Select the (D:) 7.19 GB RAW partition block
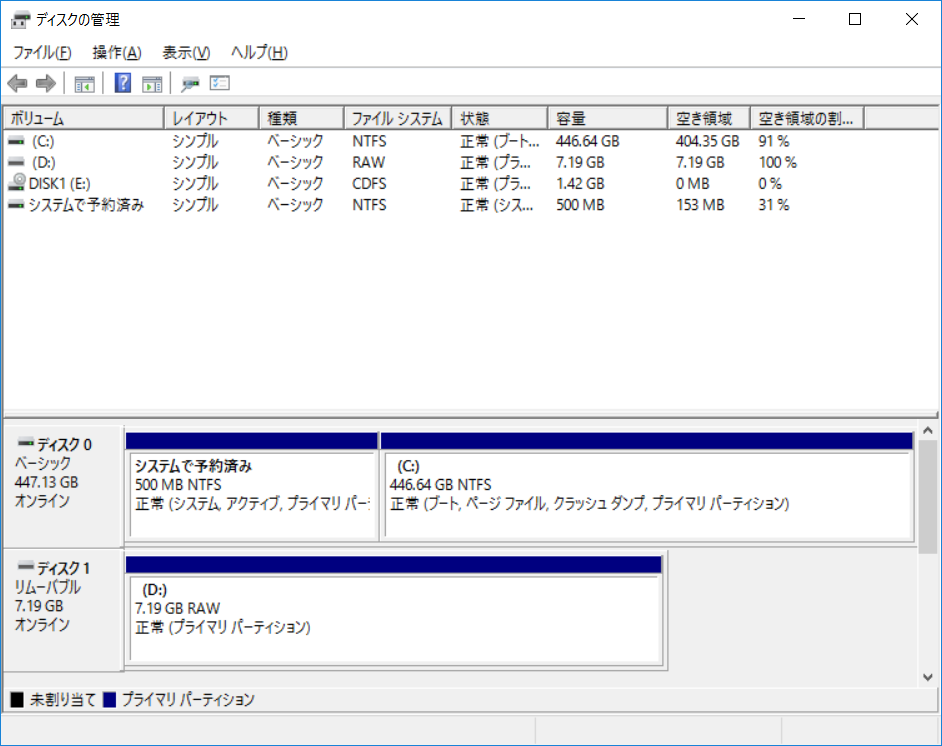This screenshot has width=942, height=746. pos(394,610)
